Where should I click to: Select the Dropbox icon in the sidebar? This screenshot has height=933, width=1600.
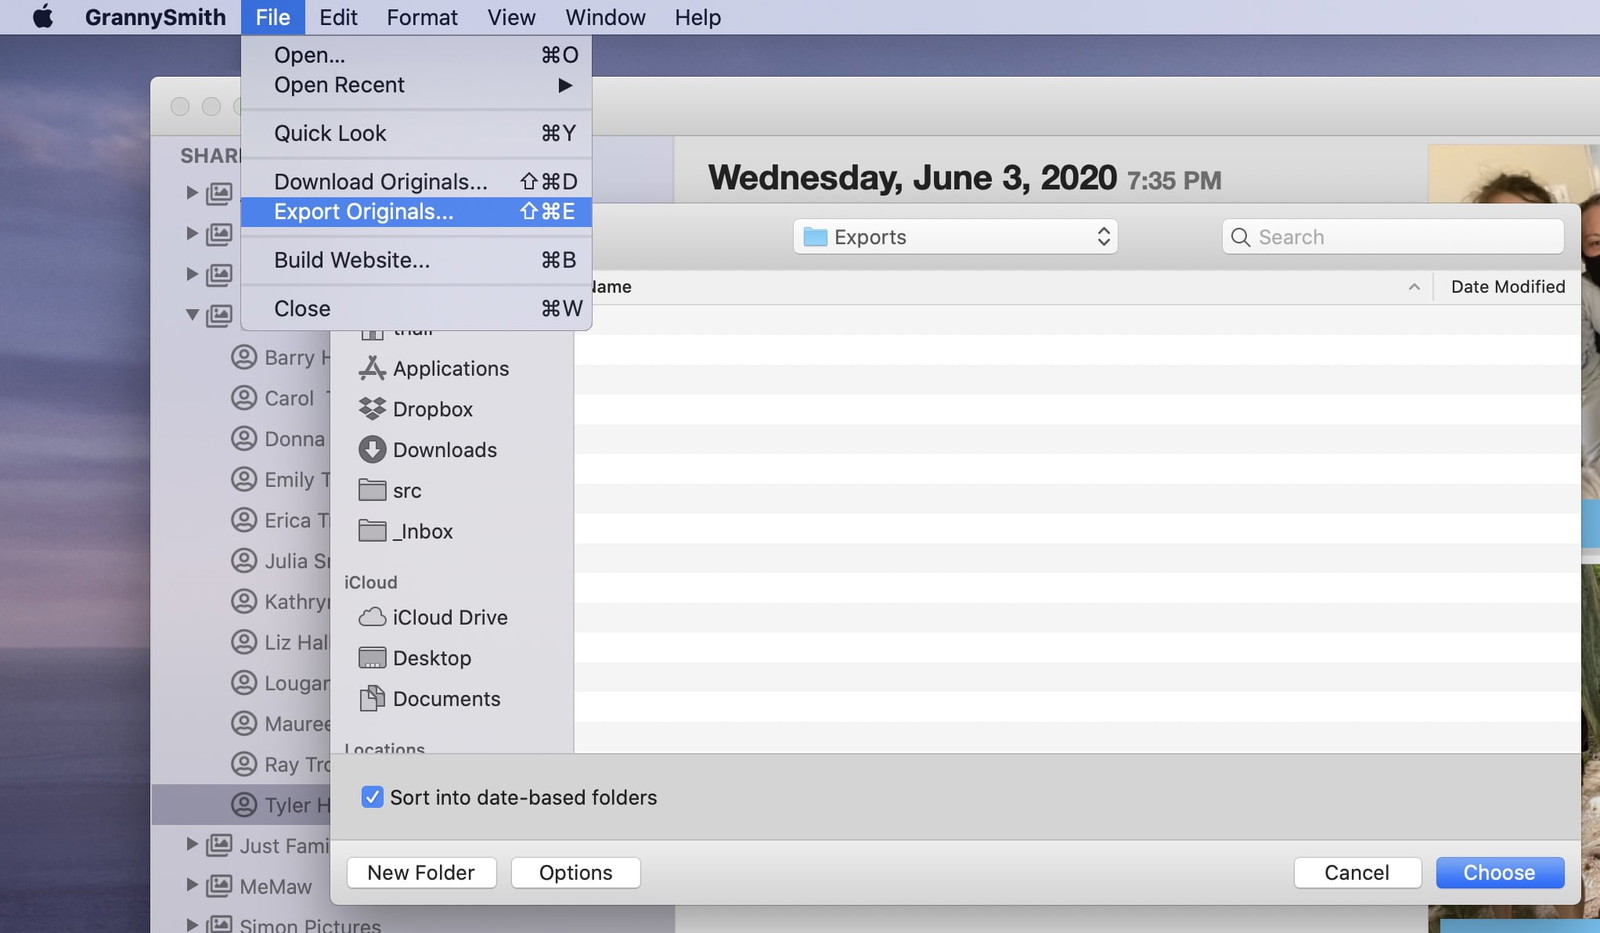[x=372, y=409]
